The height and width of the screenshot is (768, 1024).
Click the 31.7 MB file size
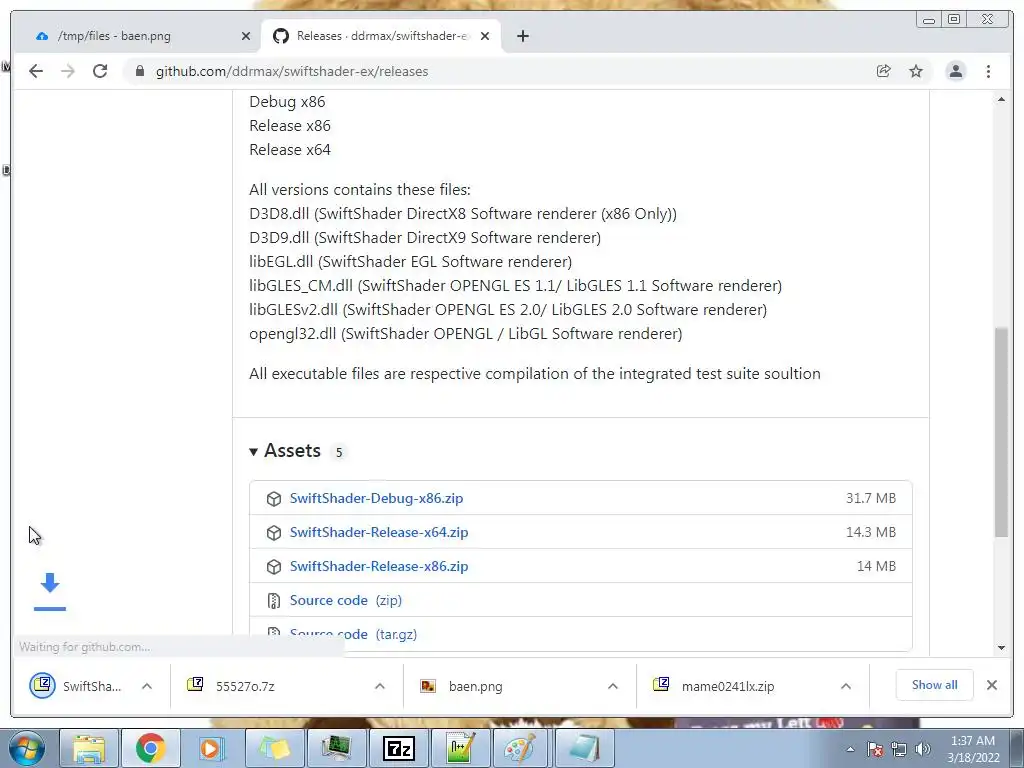click(871, 498)
